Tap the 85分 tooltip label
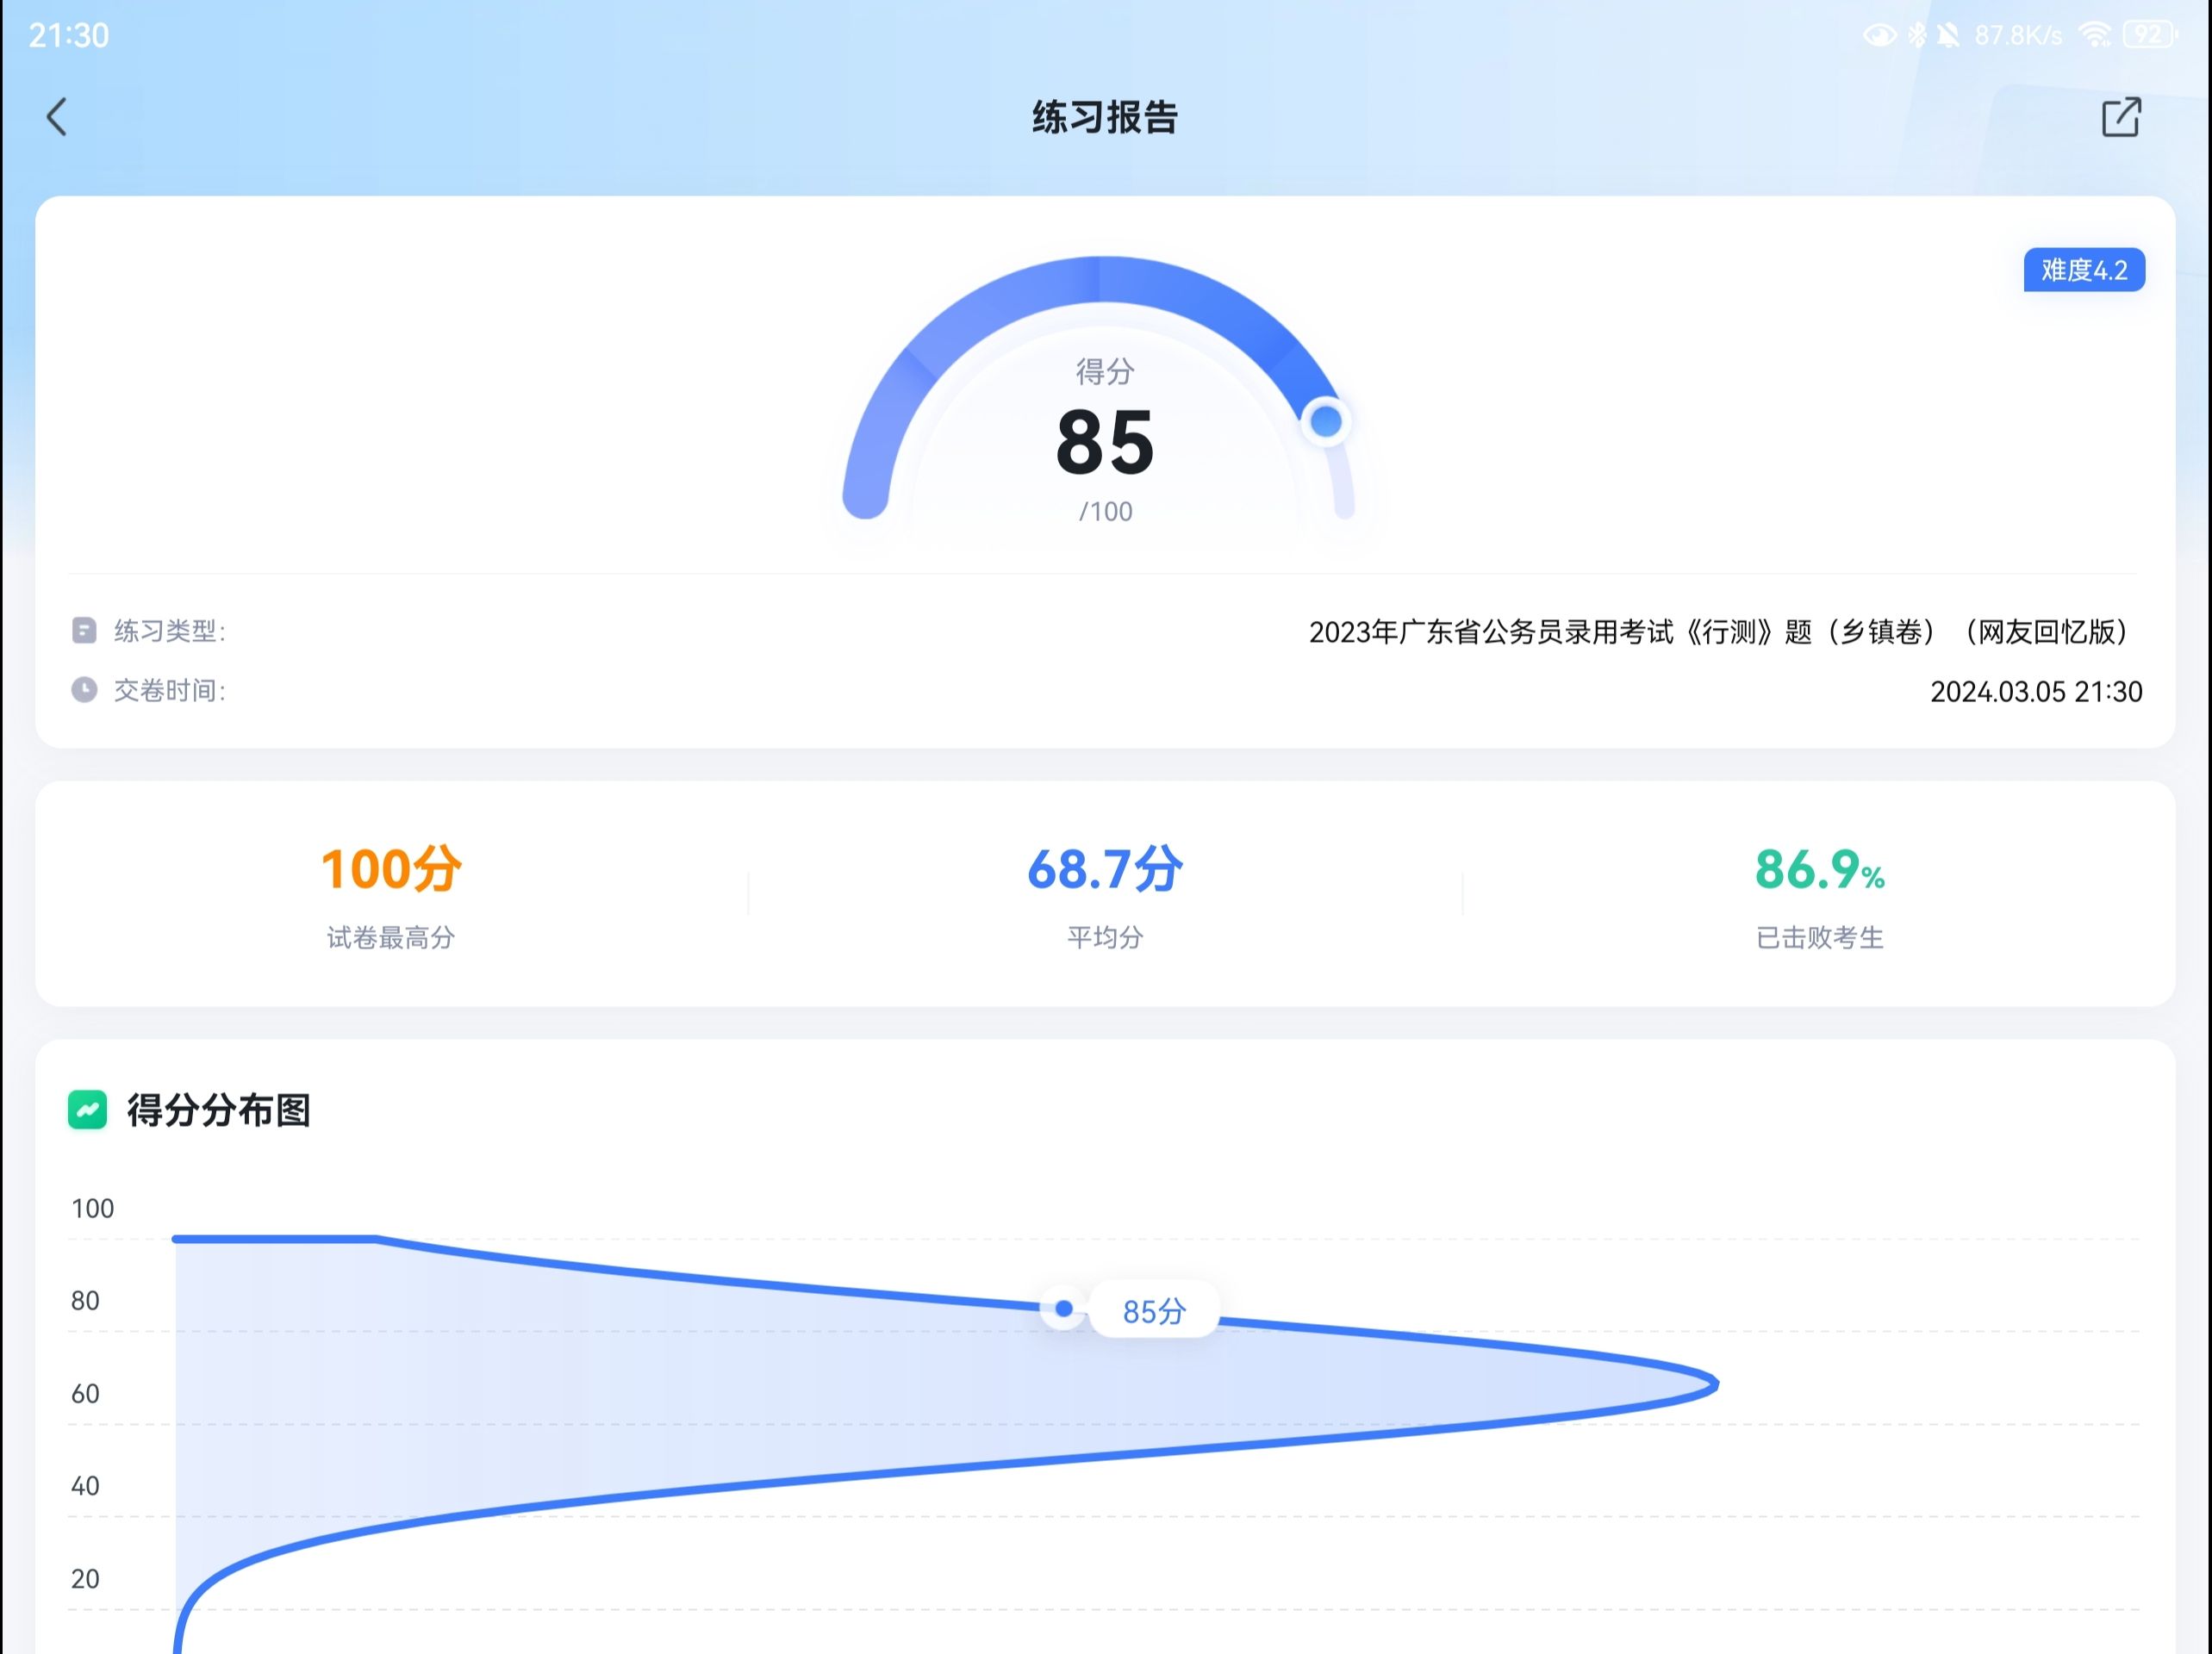 [1154, 1311]
